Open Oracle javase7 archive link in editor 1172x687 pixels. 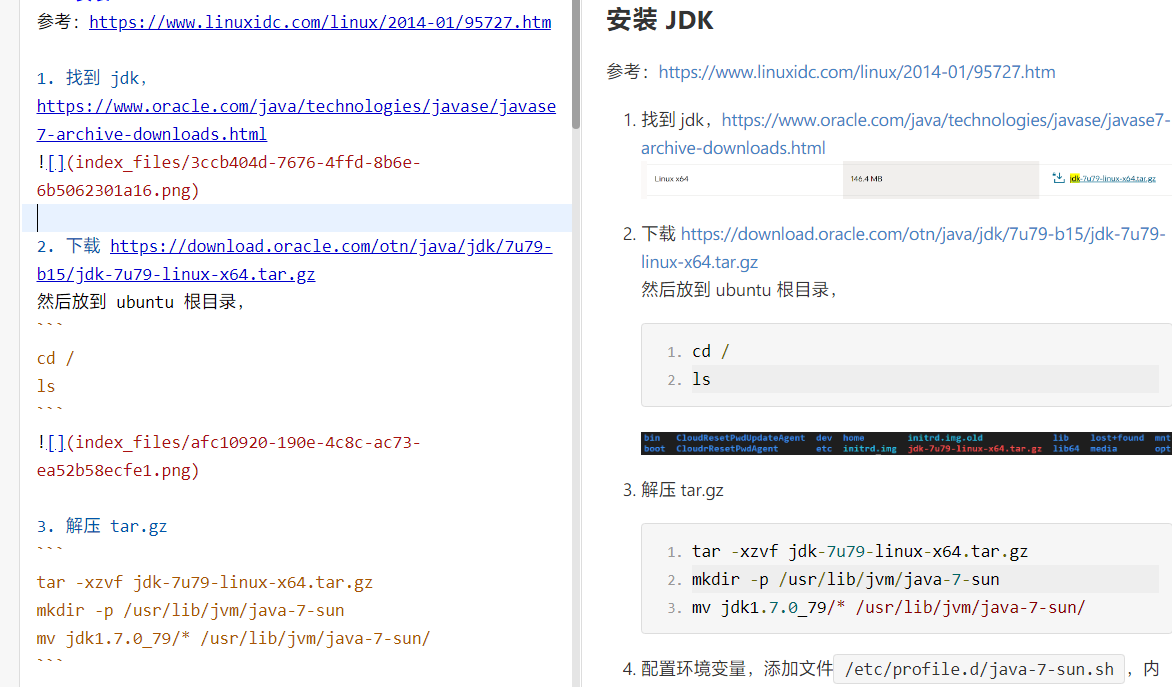pos(296,120)
